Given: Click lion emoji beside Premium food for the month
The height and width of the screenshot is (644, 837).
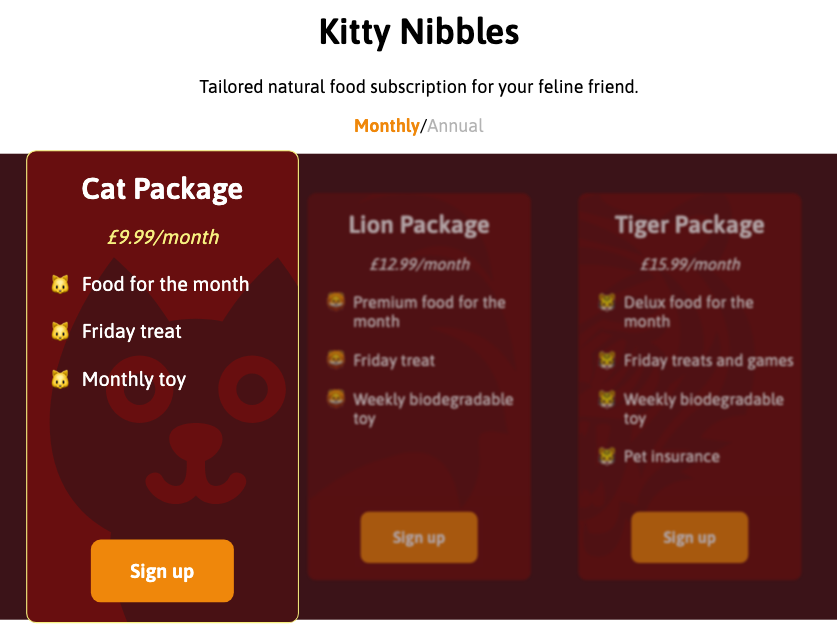Looking at the screenshot, I should (x=335, y=302).
